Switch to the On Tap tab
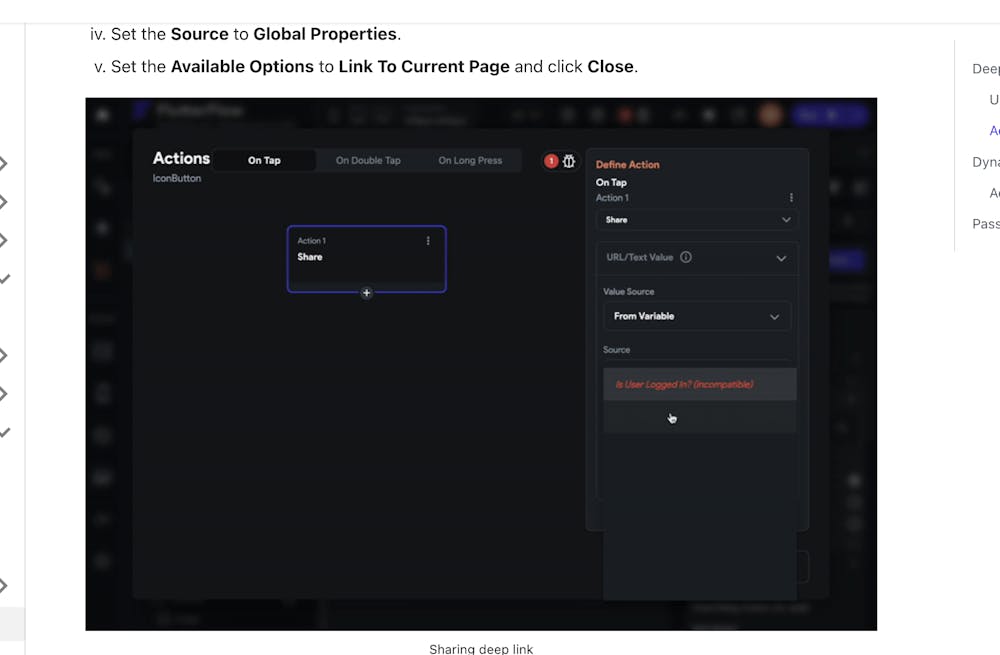The image size is (1000, 655). tap(264, 161)
